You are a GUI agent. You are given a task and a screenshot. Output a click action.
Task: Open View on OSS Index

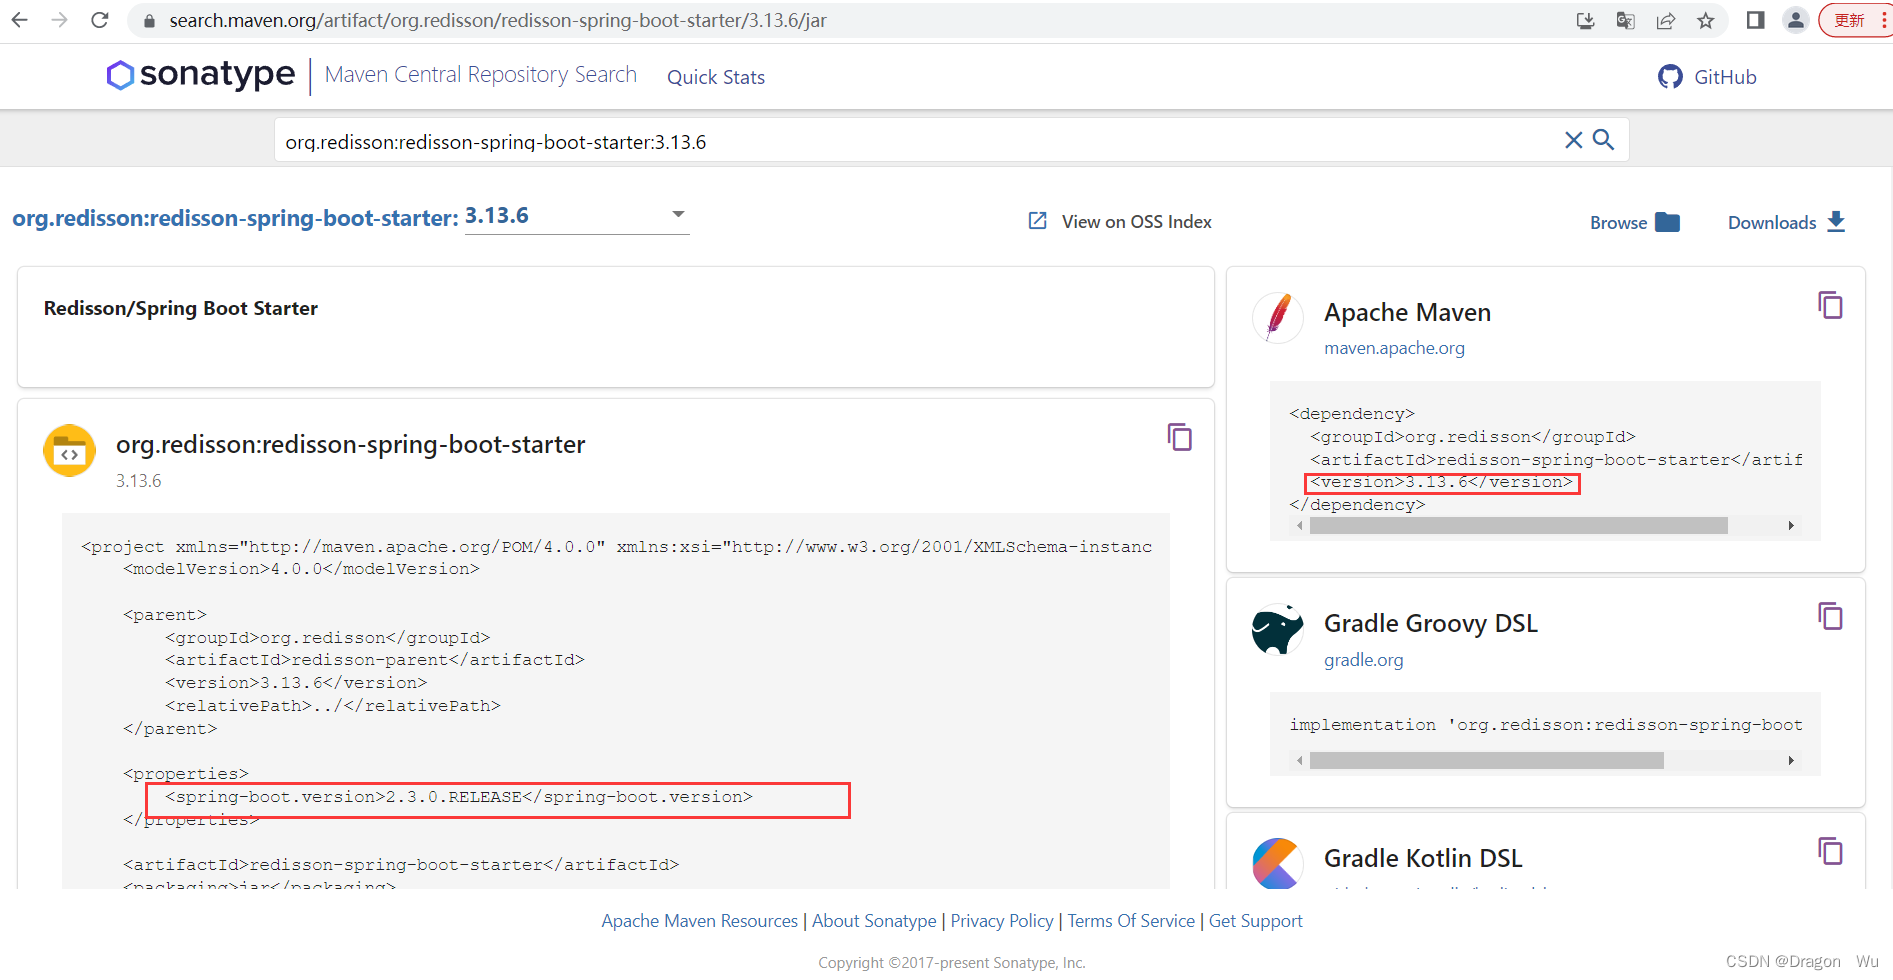pyautogui.click(x=1135, y=221)
